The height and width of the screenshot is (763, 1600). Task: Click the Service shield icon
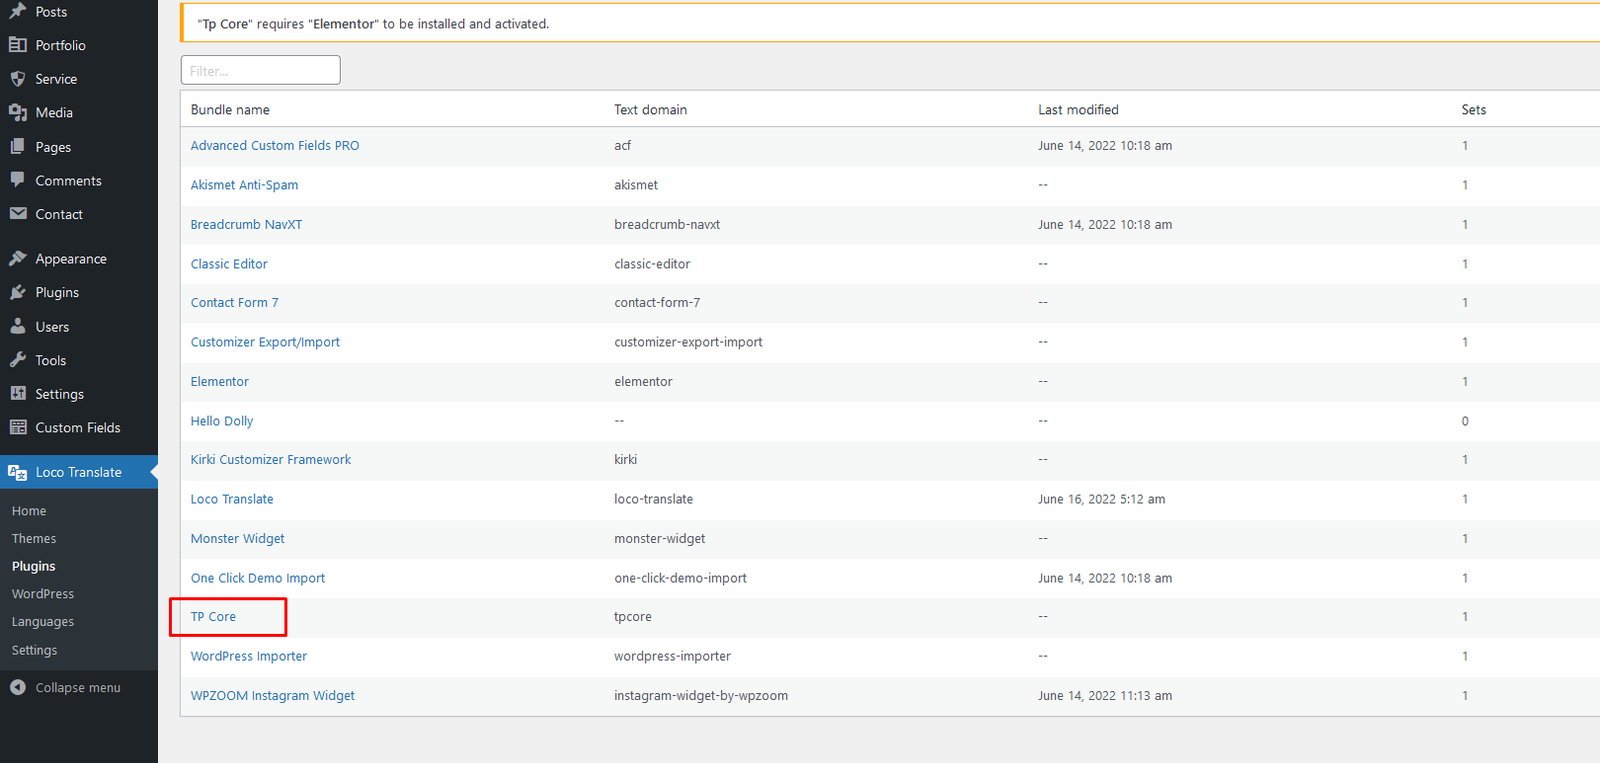pyautogui.click(x=18, y=79)
